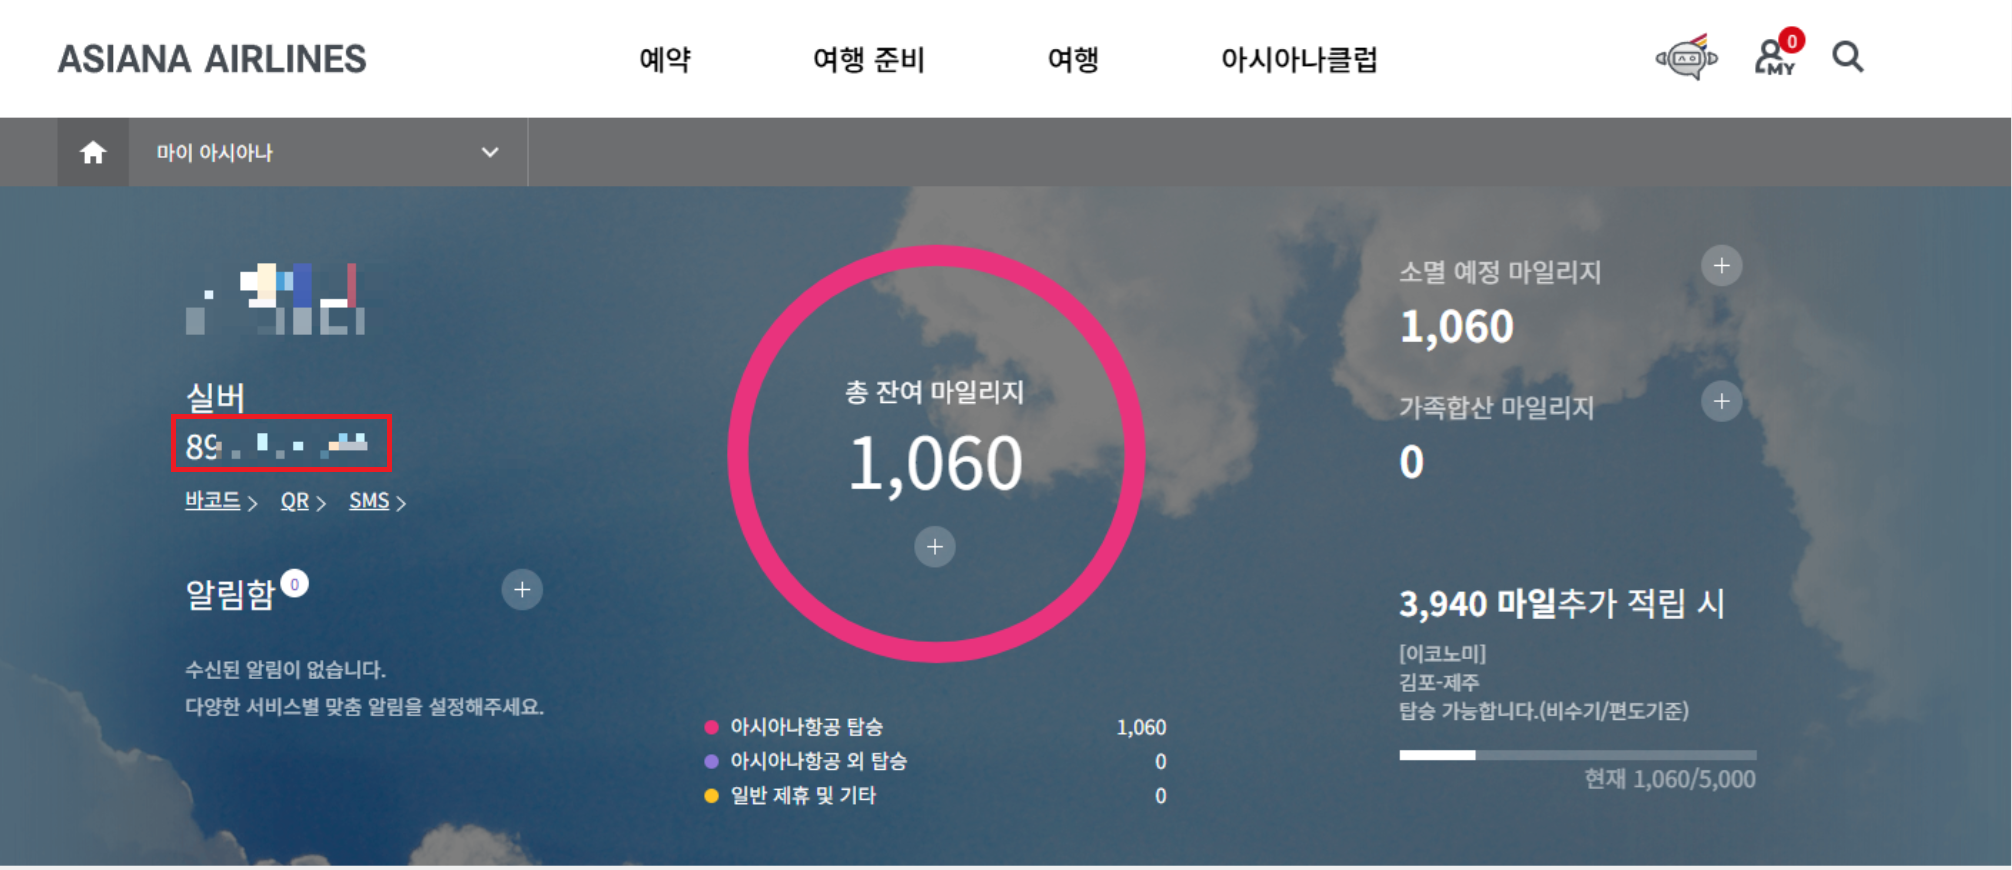Click the 알림함 notification count badge
2012x870 pixels.
point(294,583)
